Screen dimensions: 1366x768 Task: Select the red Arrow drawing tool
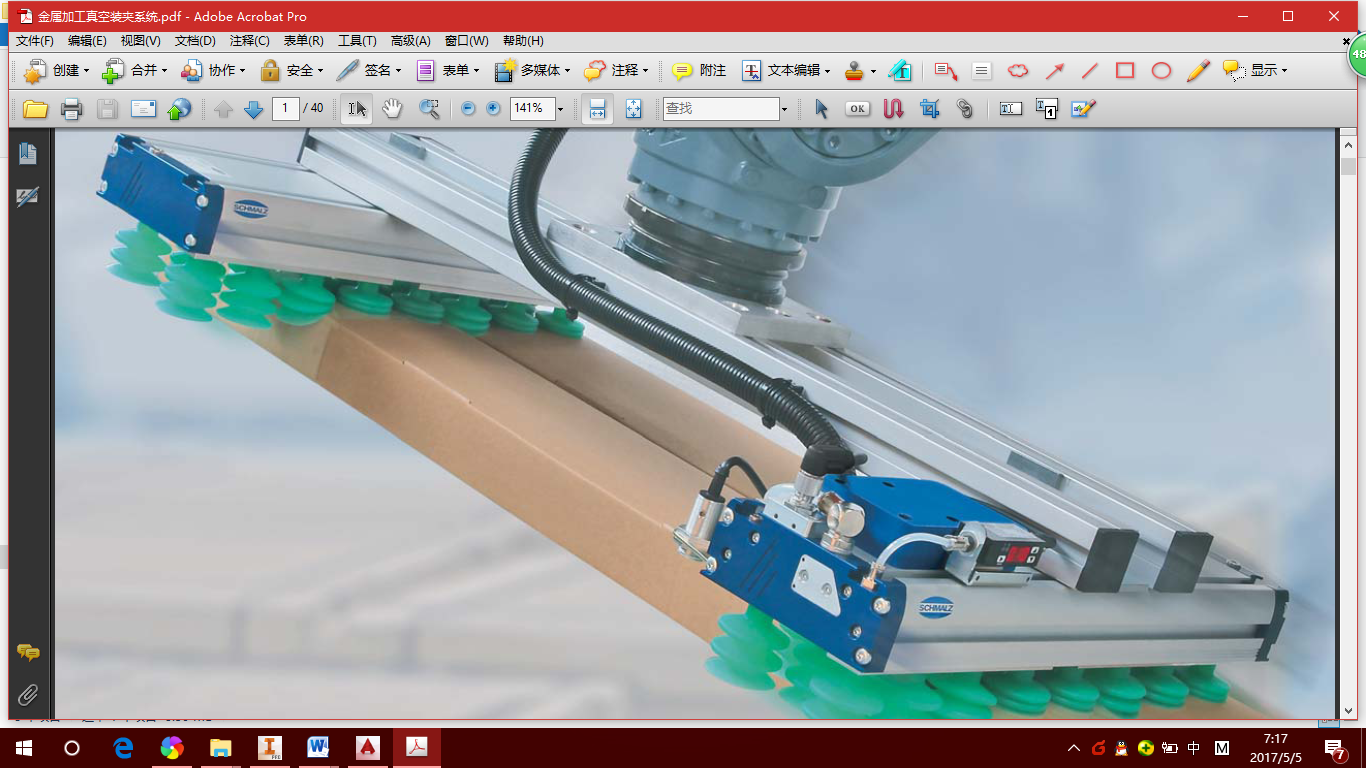point(1054,71)
